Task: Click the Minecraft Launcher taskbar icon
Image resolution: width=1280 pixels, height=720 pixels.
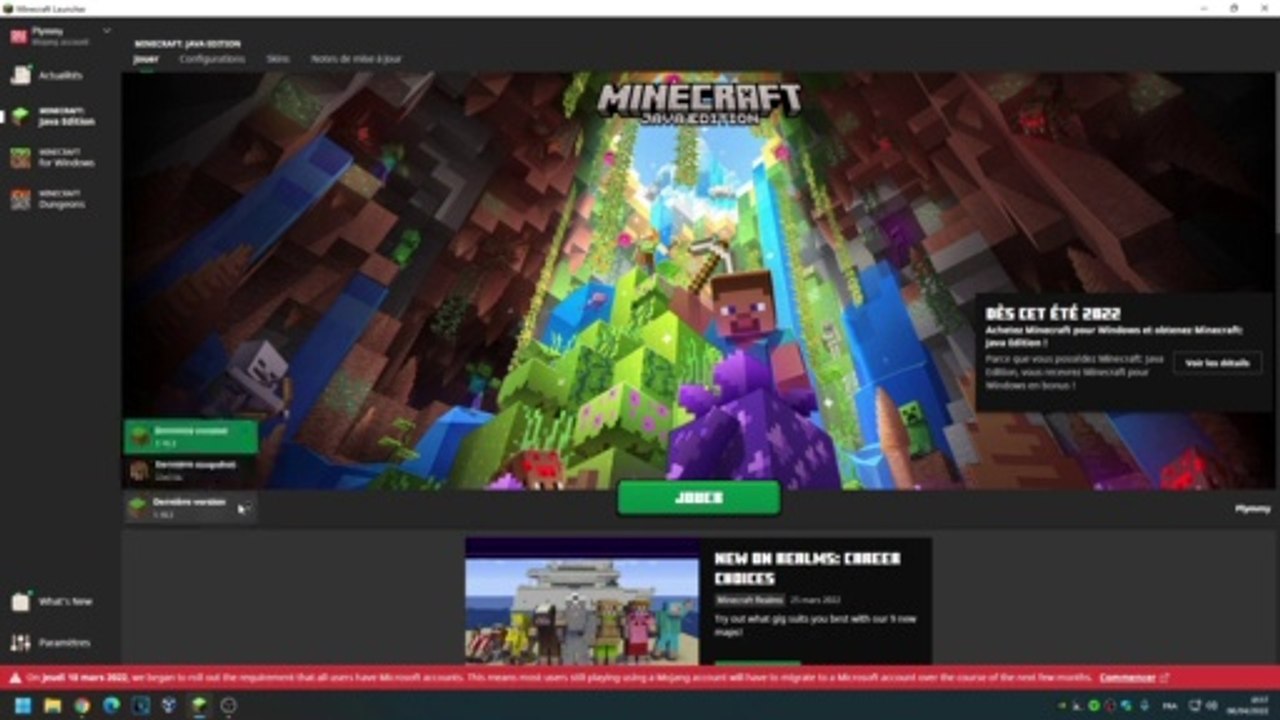Action: click(199, 706)
